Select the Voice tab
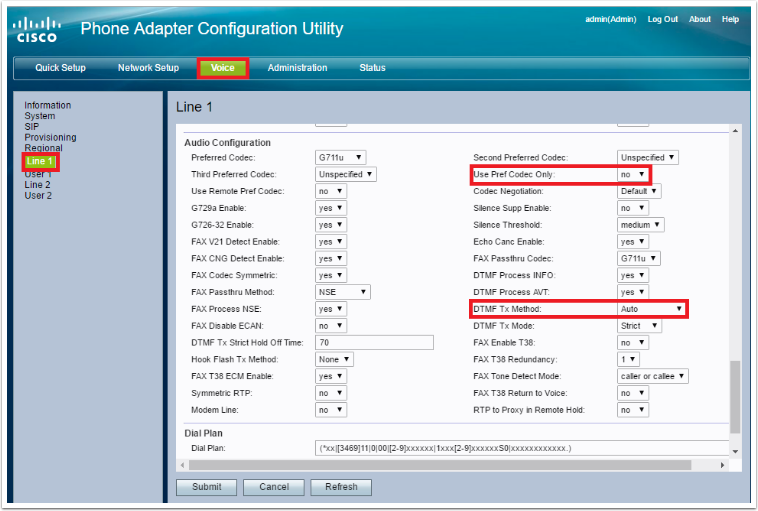The image size is (758, 511). click(x=223, y=68)
